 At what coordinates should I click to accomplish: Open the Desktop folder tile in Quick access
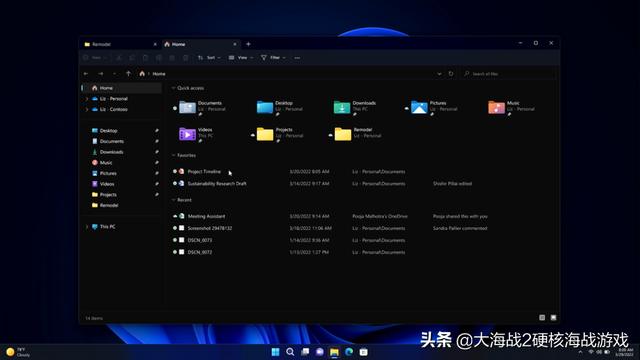[280, 107]
